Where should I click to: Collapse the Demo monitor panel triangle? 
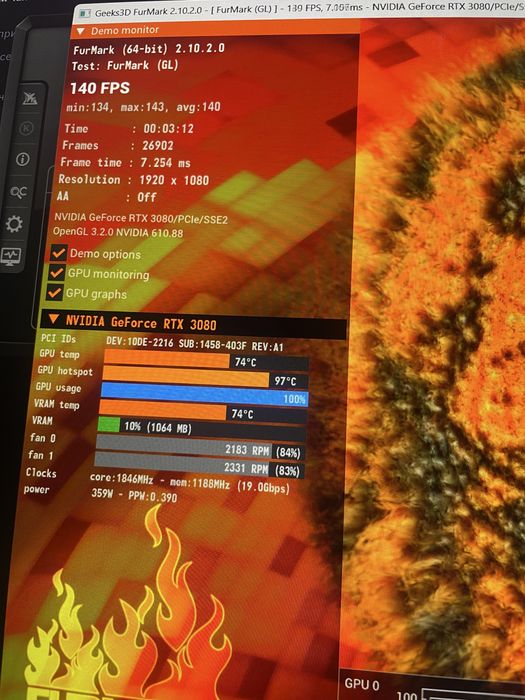click(x=81, y=31)
